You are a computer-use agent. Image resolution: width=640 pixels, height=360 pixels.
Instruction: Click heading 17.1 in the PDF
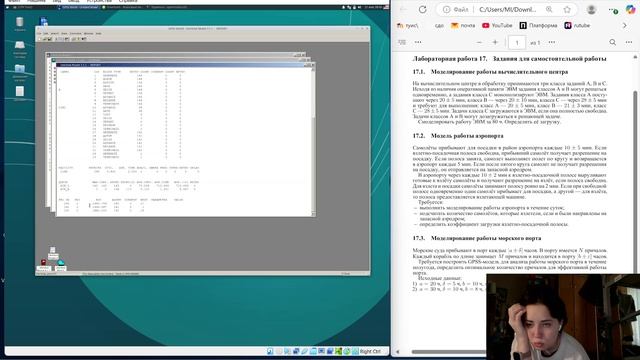(490, 72)
